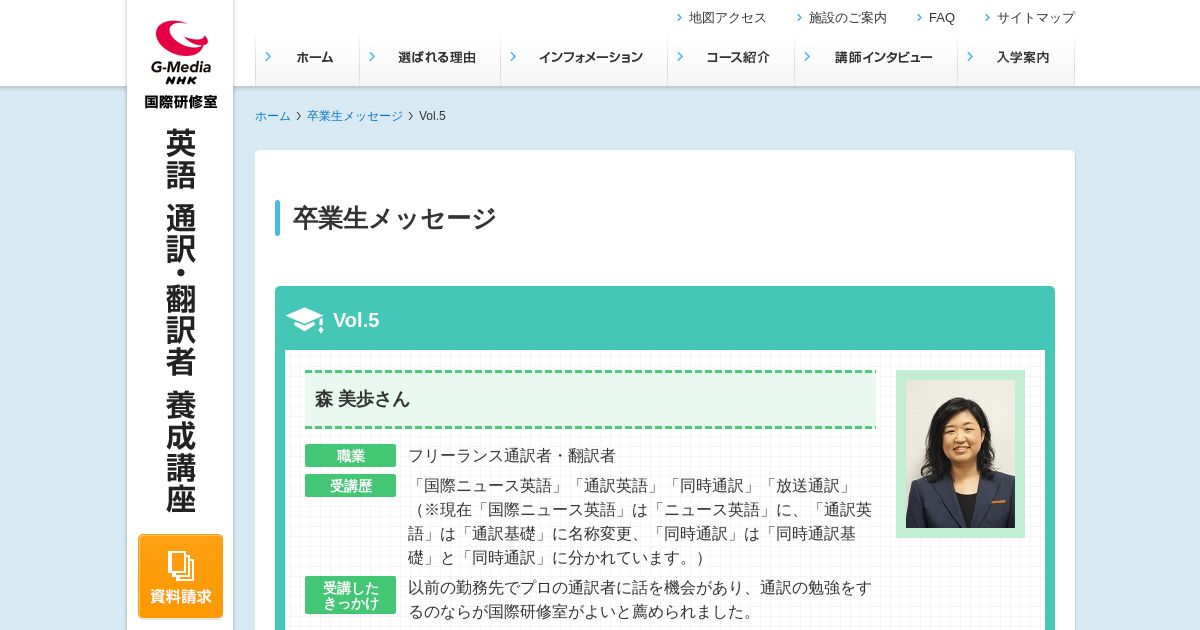Click the chevron arrow before 地図アクセス
The image size is (1200, 630).
tap(680, 17)
